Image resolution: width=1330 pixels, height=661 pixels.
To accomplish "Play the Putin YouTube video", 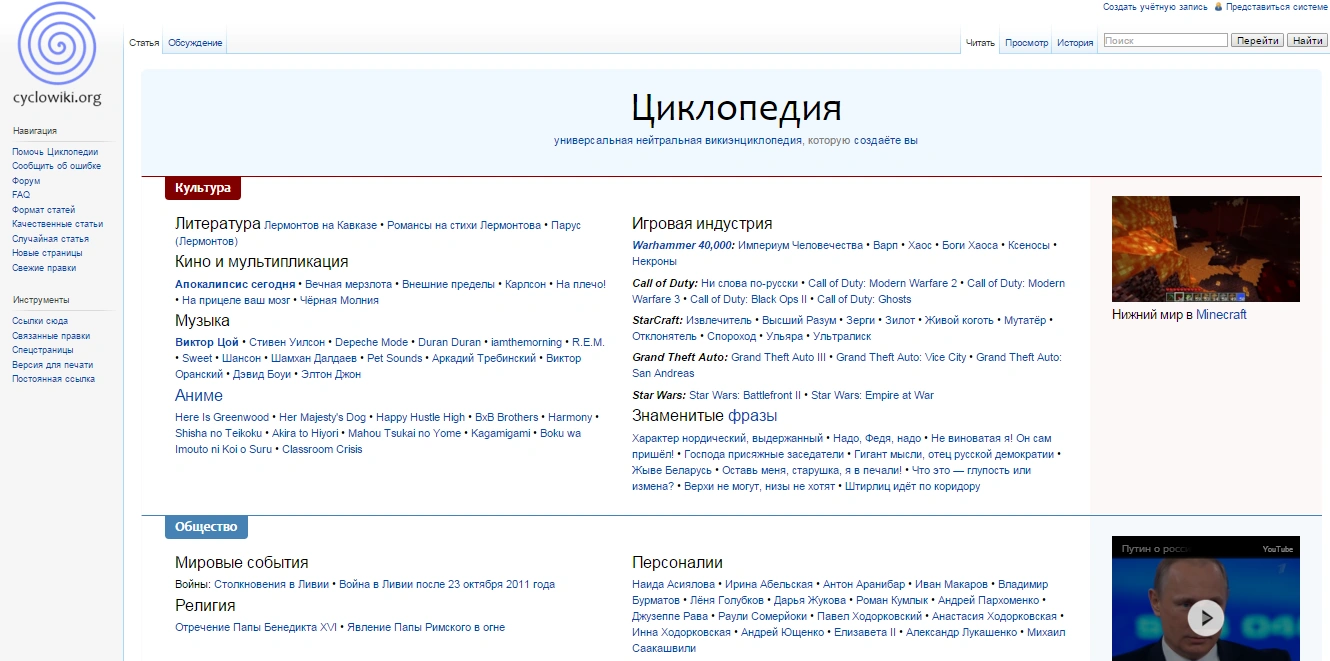I will click(1204, 617).
